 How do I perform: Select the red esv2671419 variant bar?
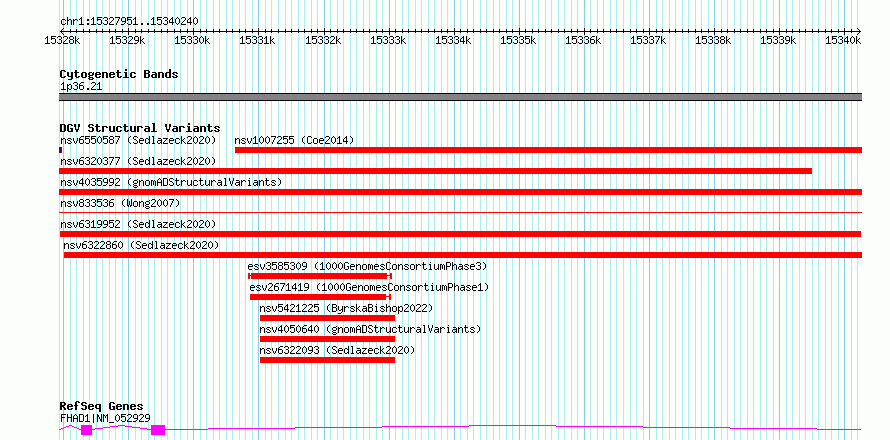(320, 297)
